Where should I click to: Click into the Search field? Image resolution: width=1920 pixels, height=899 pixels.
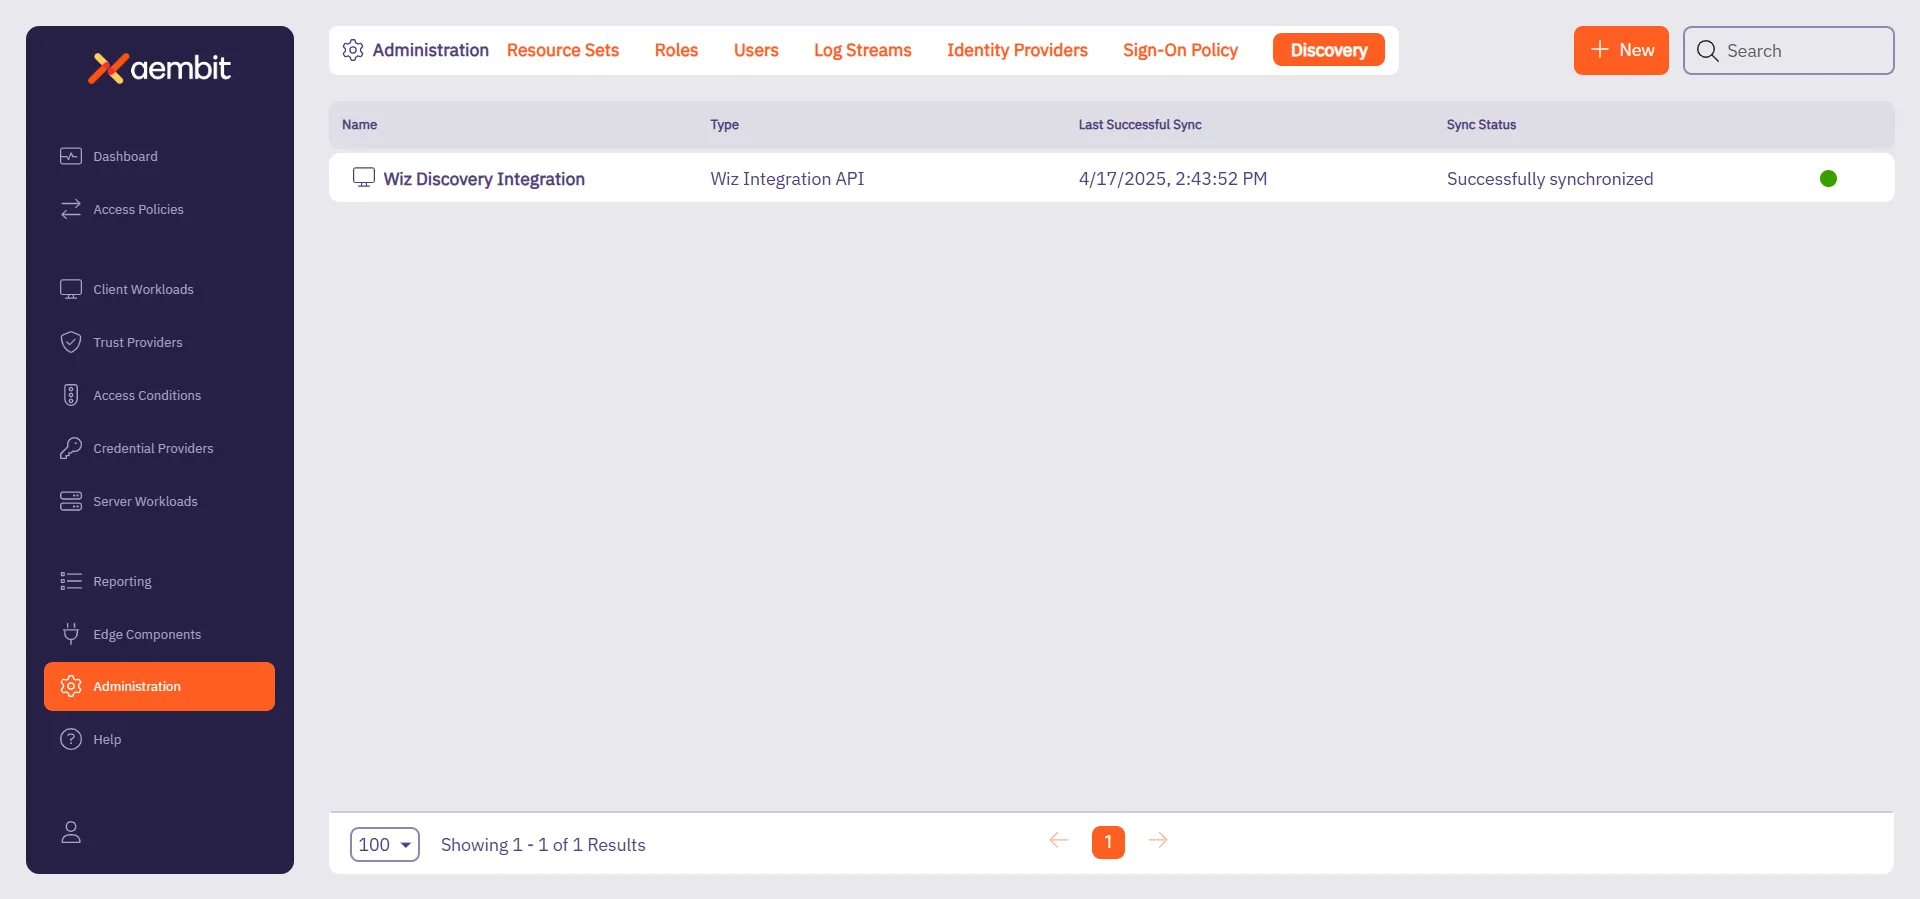tap(1789, 50)
